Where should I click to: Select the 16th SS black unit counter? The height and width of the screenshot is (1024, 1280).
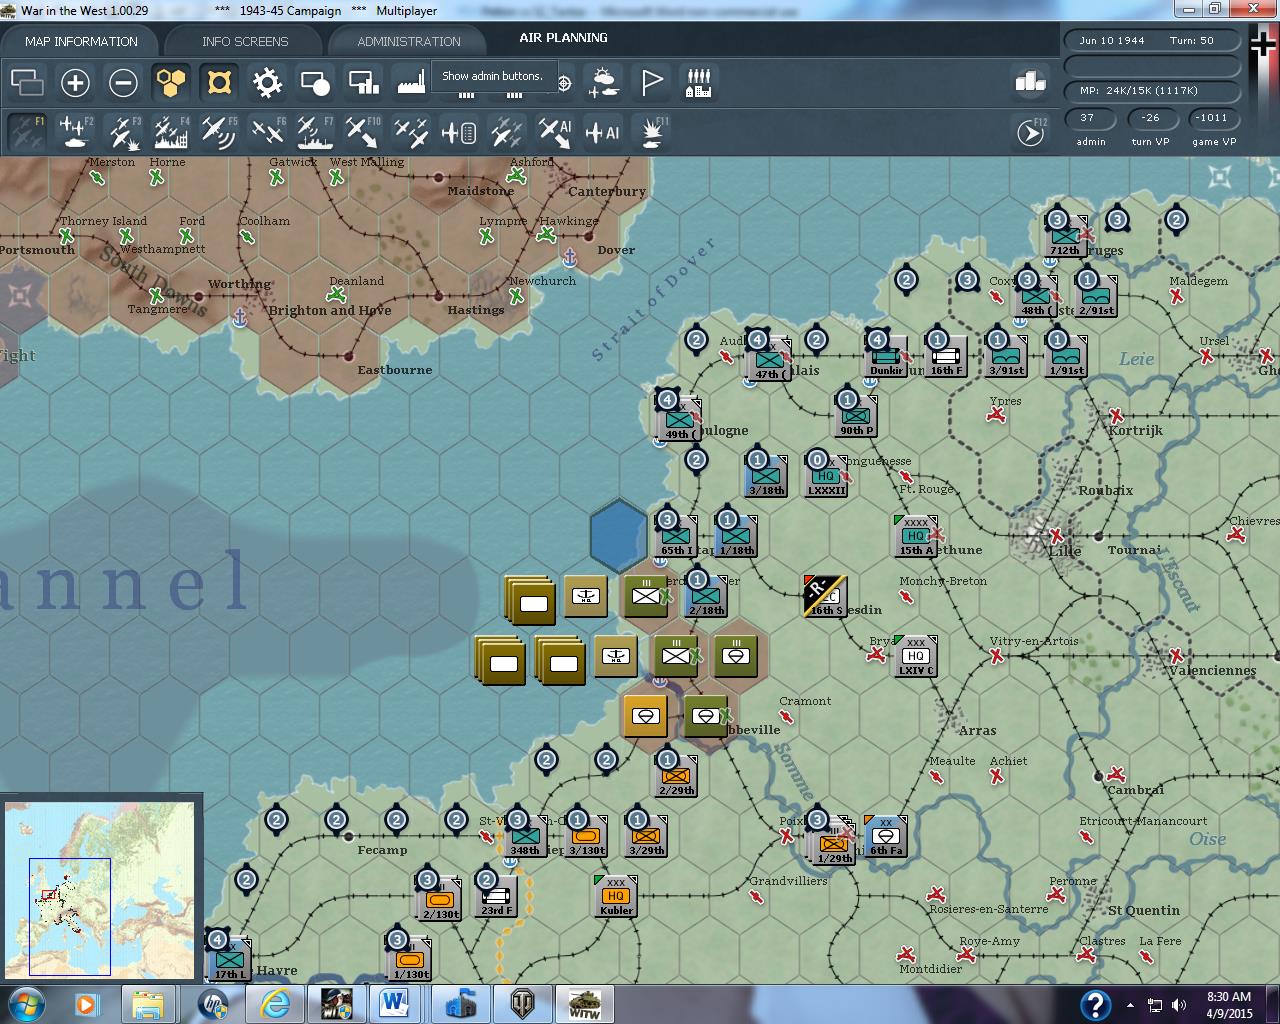[x=826, y=596]
